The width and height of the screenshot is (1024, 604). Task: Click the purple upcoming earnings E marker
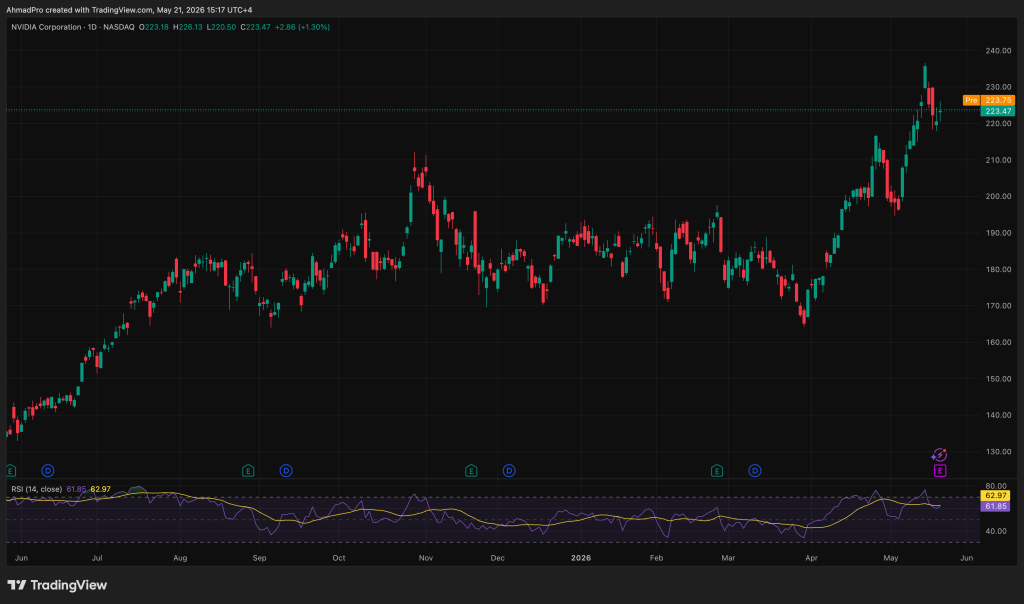[x=940, y=471]
